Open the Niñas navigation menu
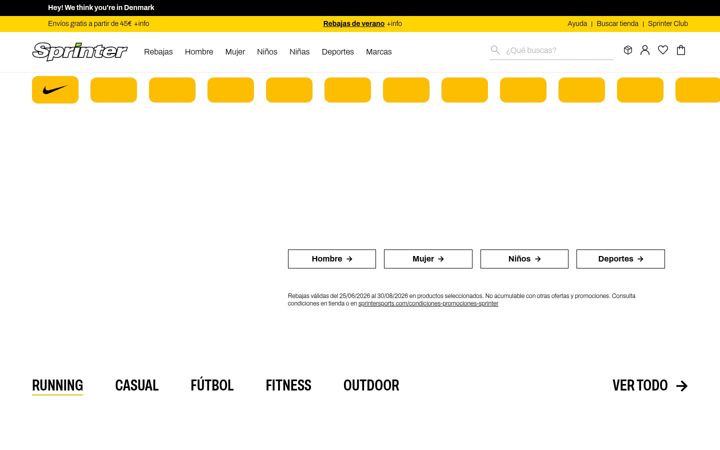Viewport: 720px width, 450px height. click(x=299, y=52)
